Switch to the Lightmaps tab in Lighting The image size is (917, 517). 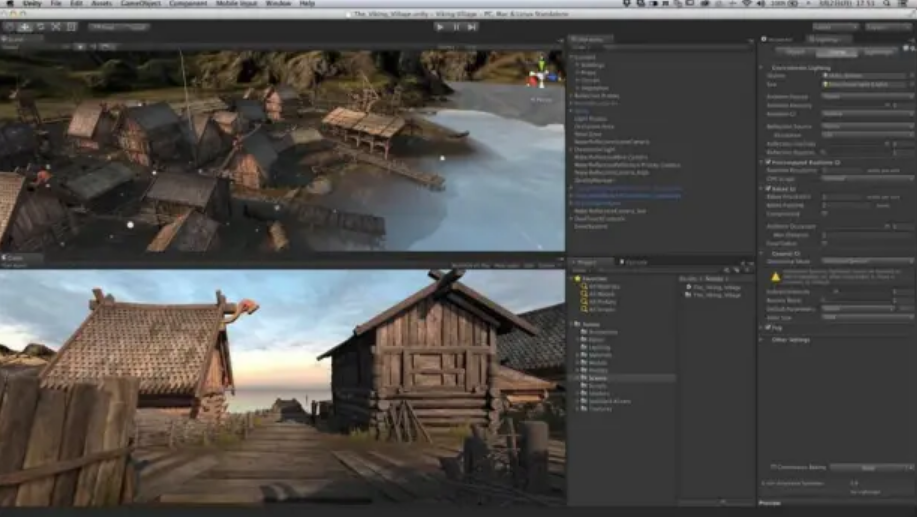[x=878, y=52]
